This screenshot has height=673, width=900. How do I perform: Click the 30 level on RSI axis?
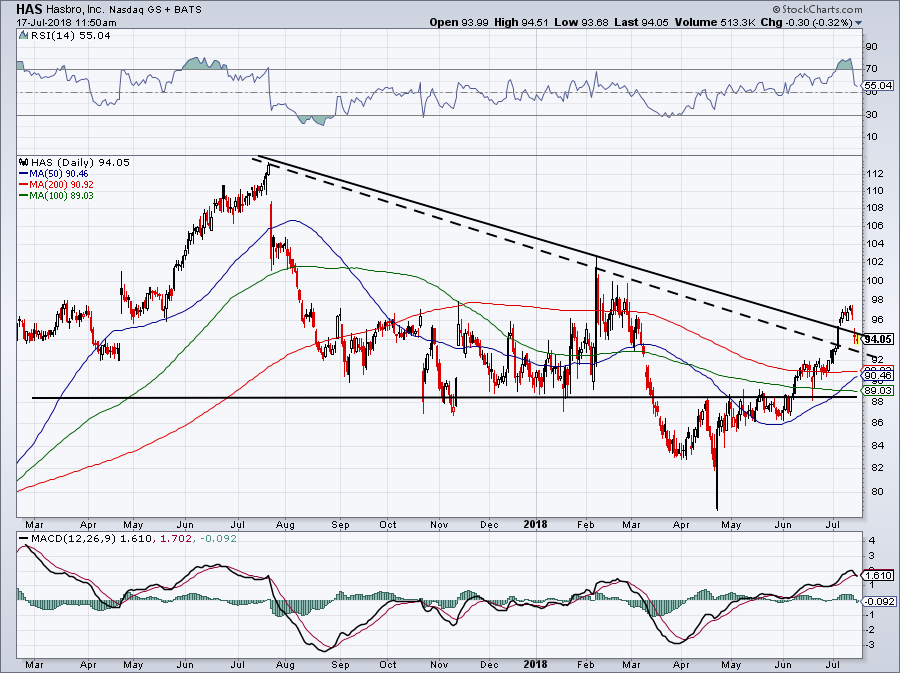click(871, 115)
